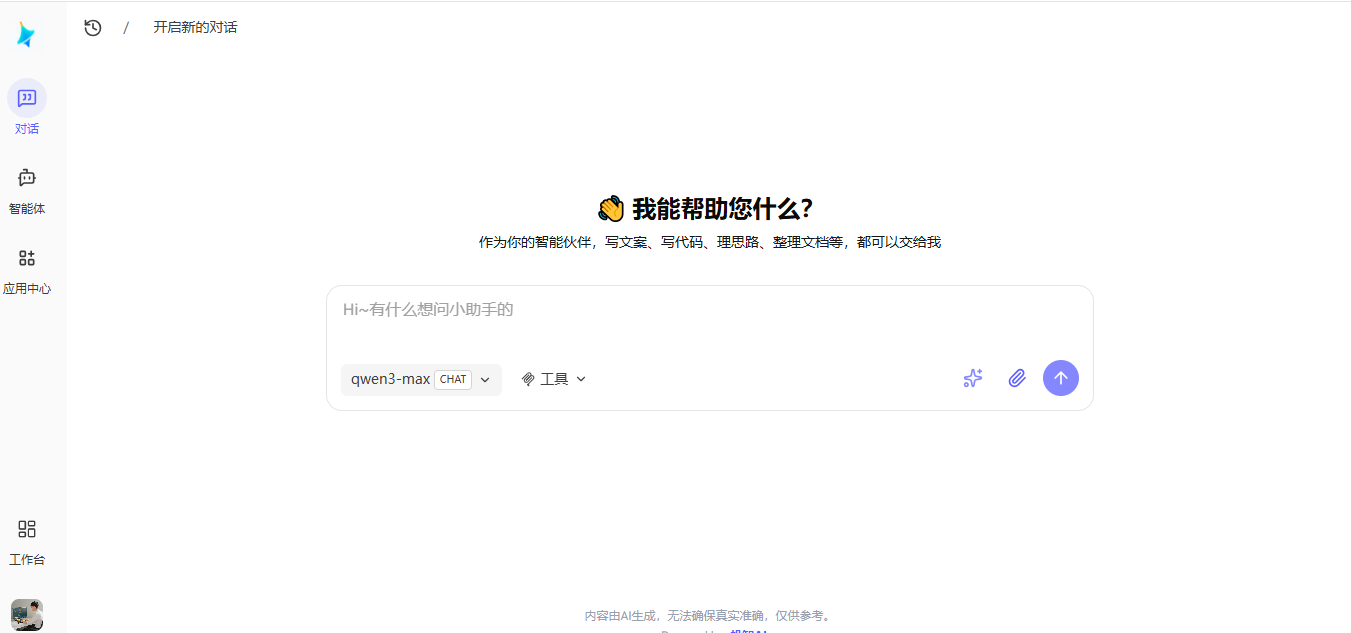Click the attachment paperclip icon
The height and width of the screenshot is (633, 1351).
tap(1017, 378)
